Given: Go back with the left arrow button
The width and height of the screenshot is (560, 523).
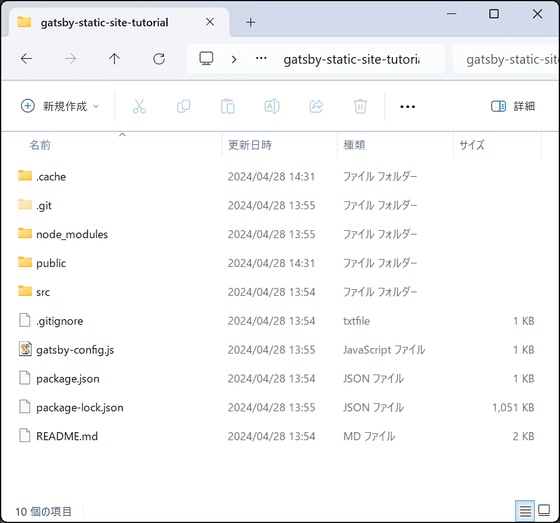Looking at the screenshot, I should pyautogui.click(x=26, y=59).
